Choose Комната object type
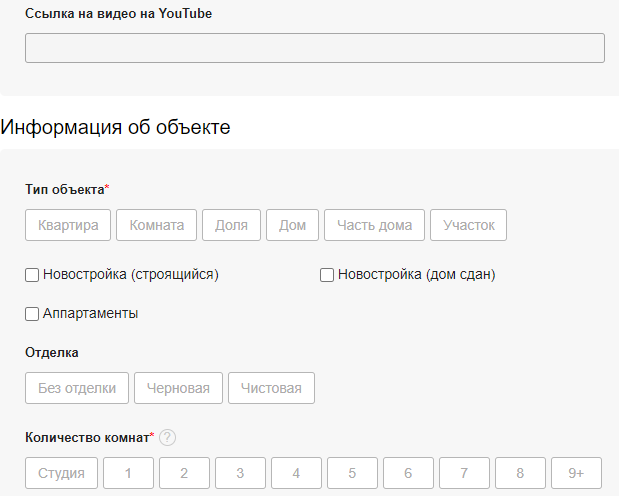This screenshot has height=496, width=619. (x=156, y=225)
